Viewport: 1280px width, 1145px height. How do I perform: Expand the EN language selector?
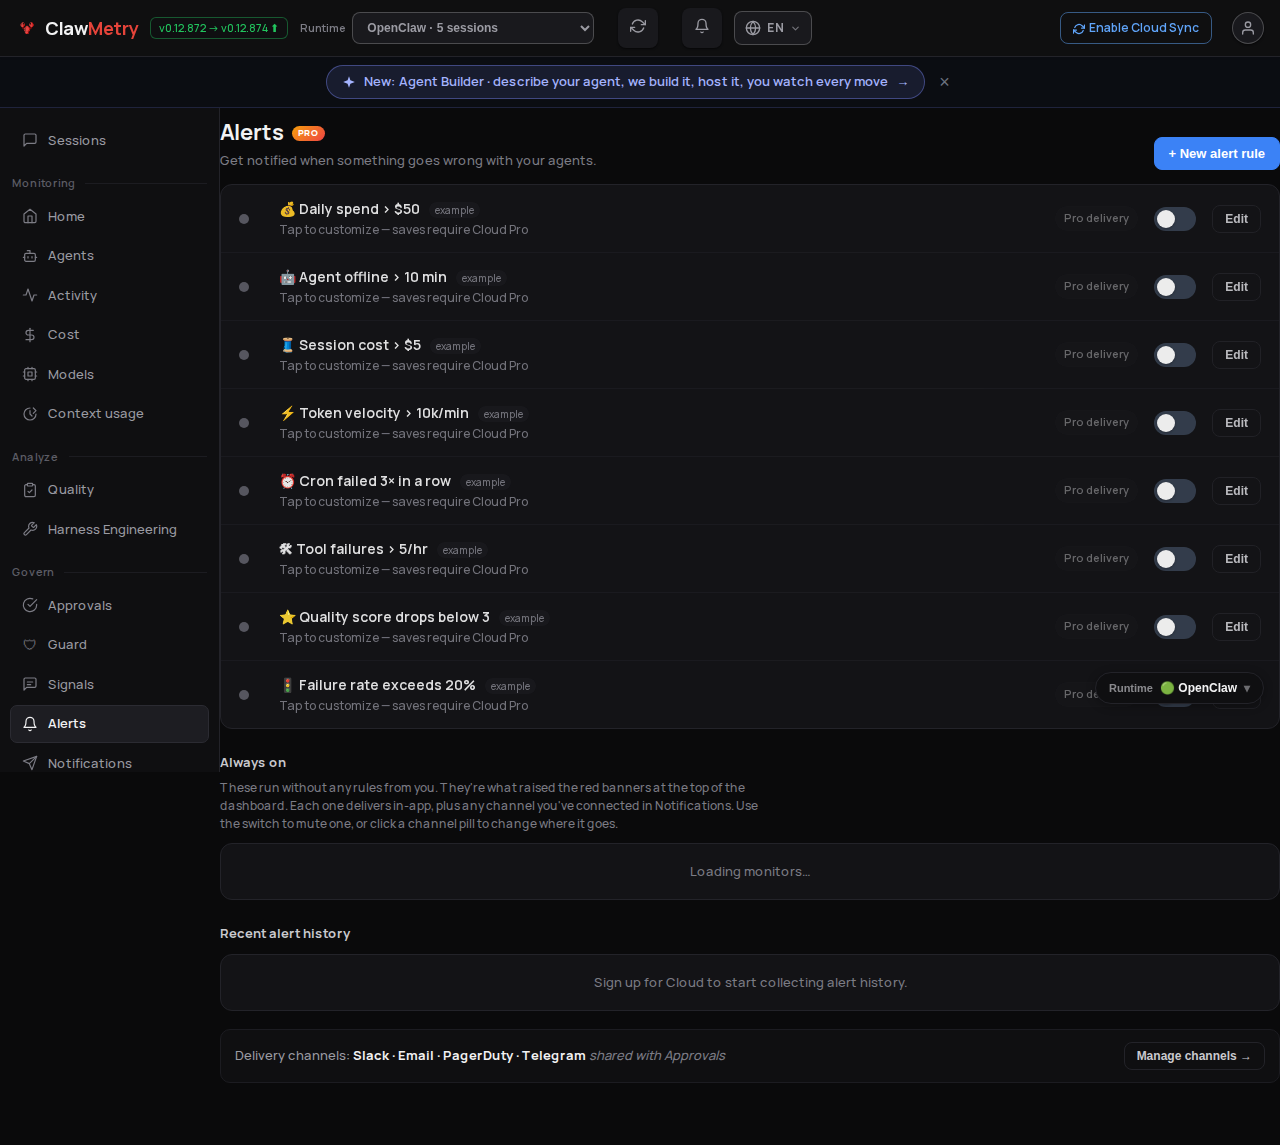coord(773,28)
